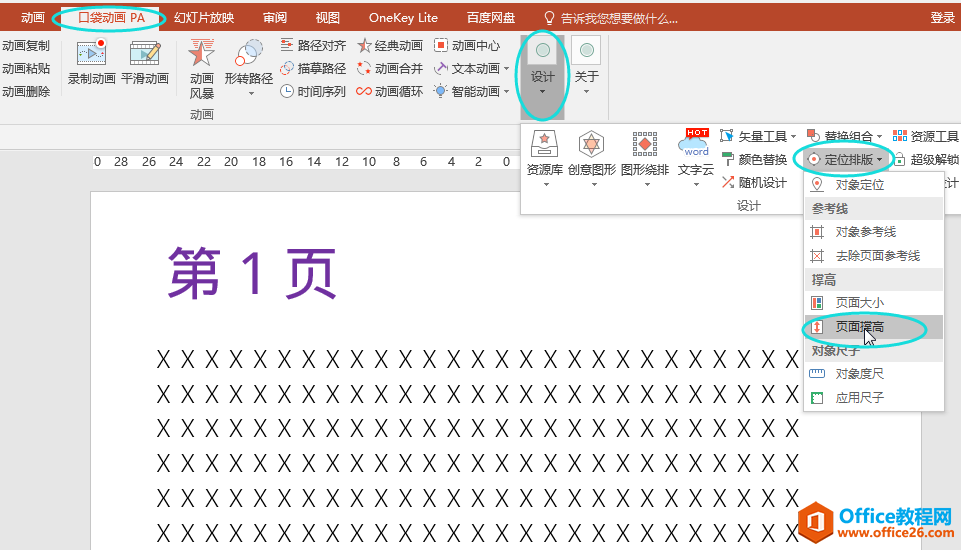
Task: Open the 创意图形 creative shapes tool
Action: tap(592, 147)
